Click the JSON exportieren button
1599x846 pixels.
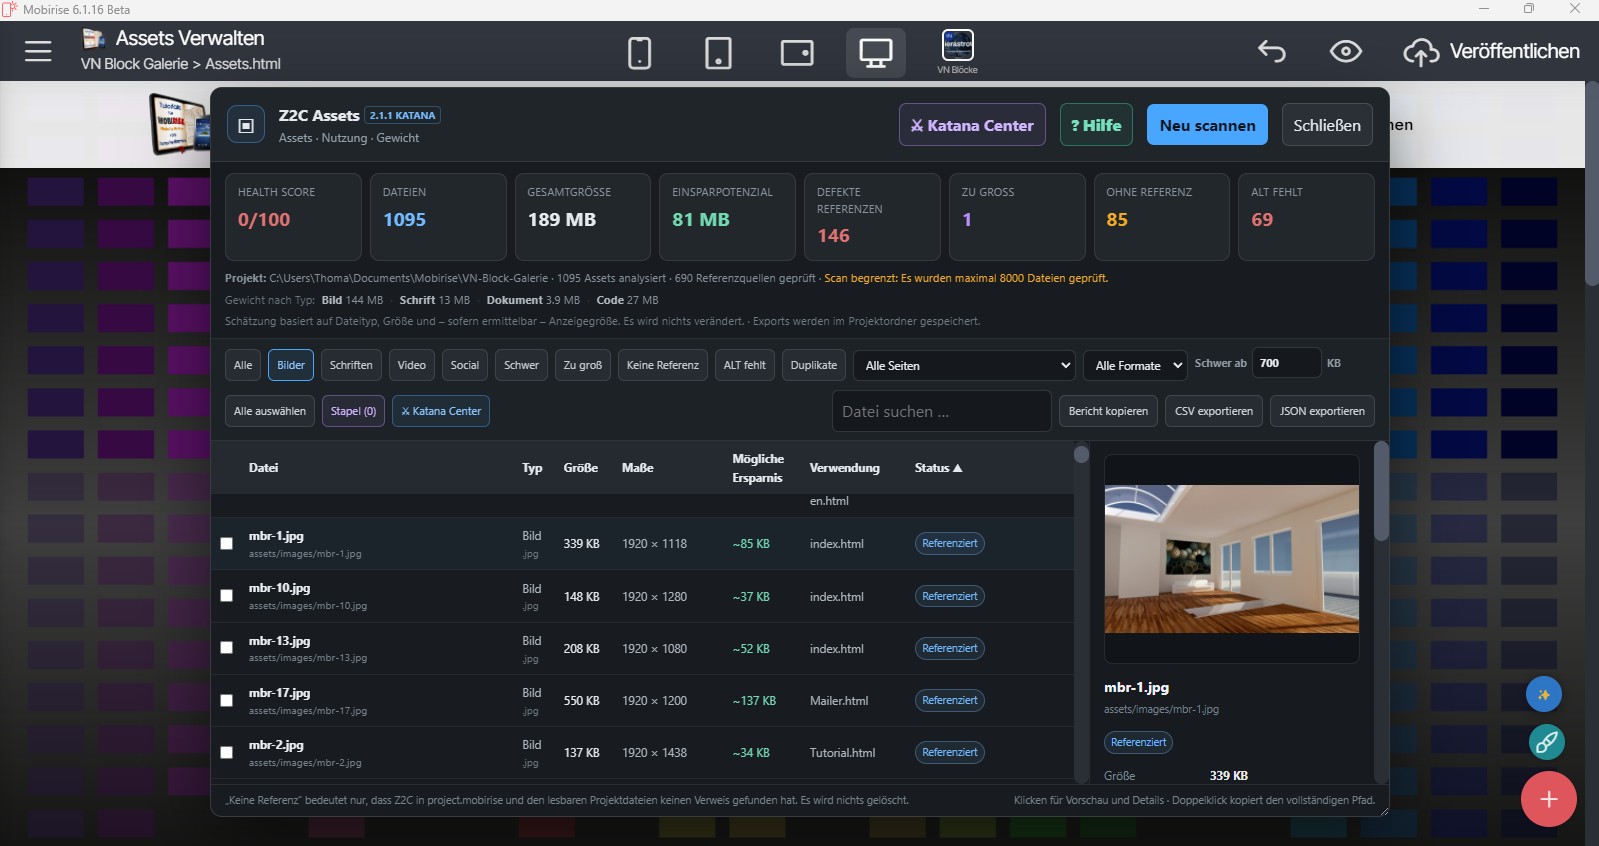(1322, 411)
